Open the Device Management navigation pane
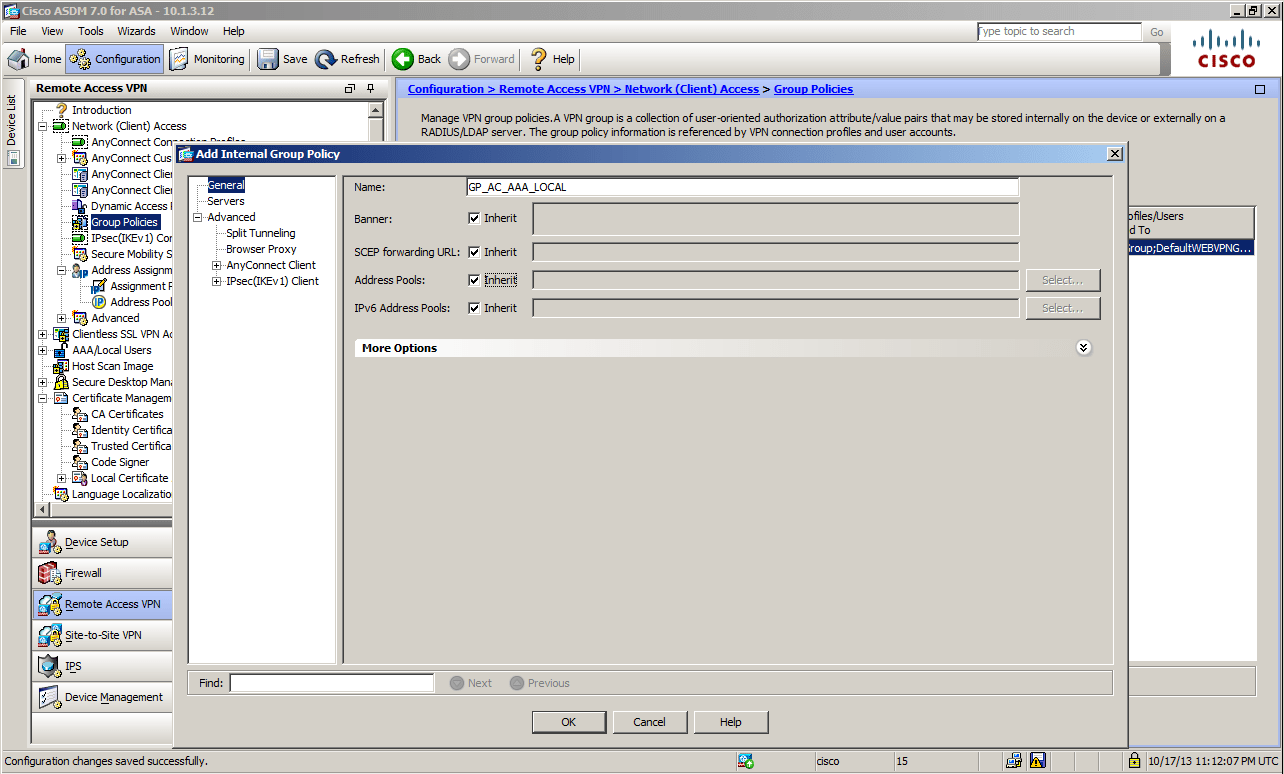Viewport: 1284px width, 774px height. [102, 697]
